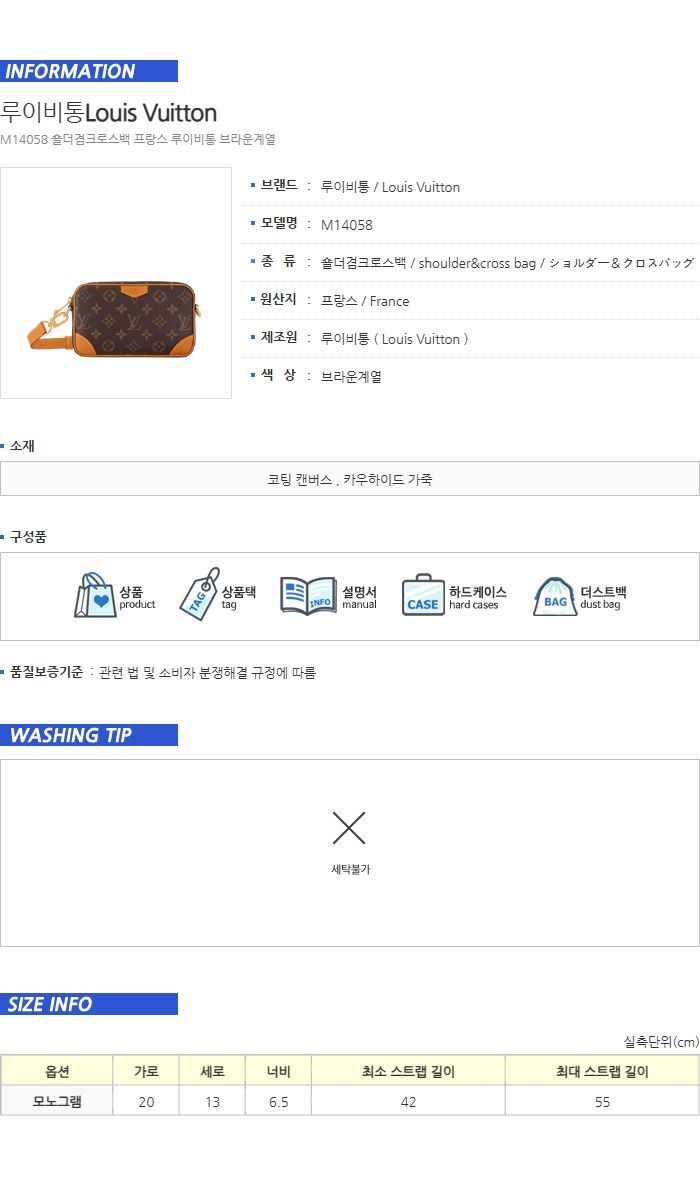Select the INFORMATION section header
The image size is (700, 1201).
coord(89,71)
